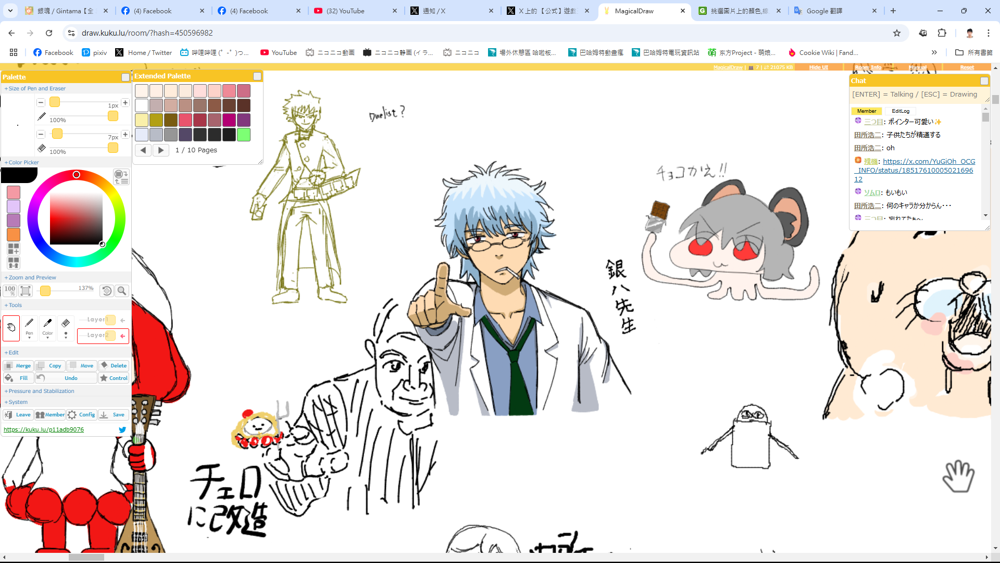The image size is (1000, 563).
Task: Pick the pink recent color swatch
Action: tap(13, 192)
